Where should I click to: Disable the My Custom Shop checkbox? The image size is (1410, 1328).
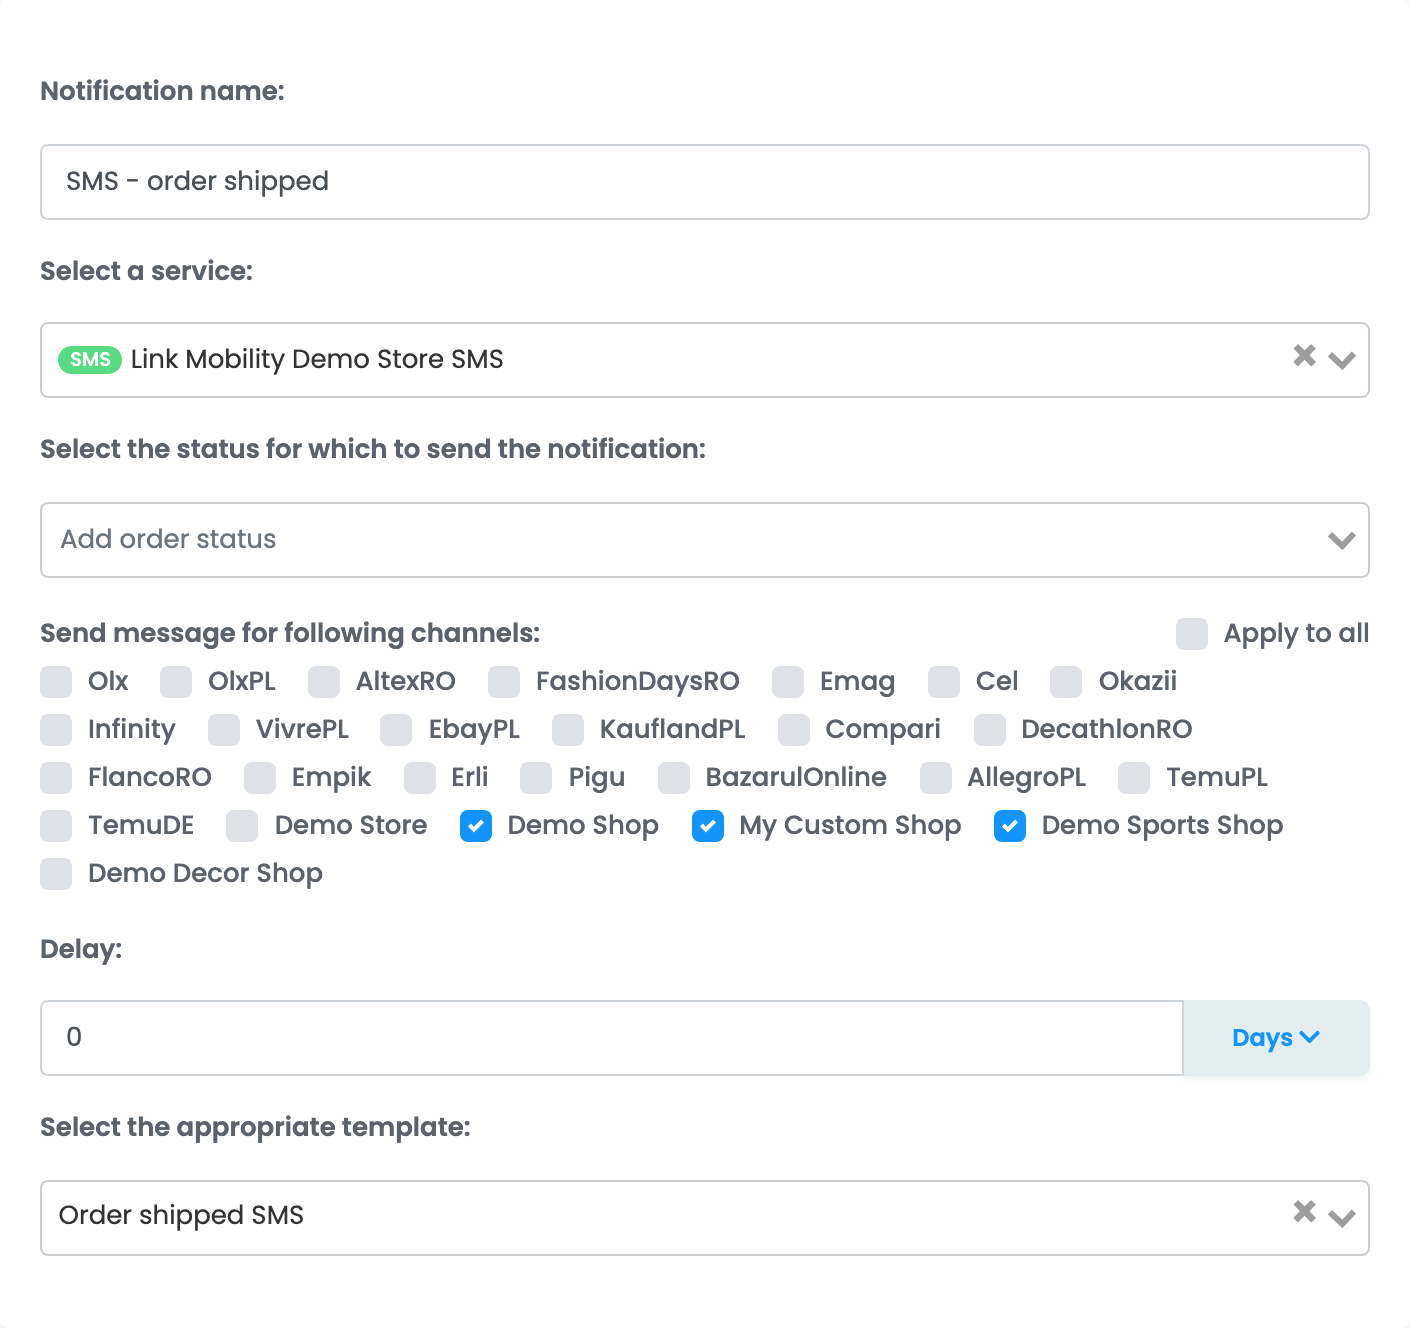(708, 825)
